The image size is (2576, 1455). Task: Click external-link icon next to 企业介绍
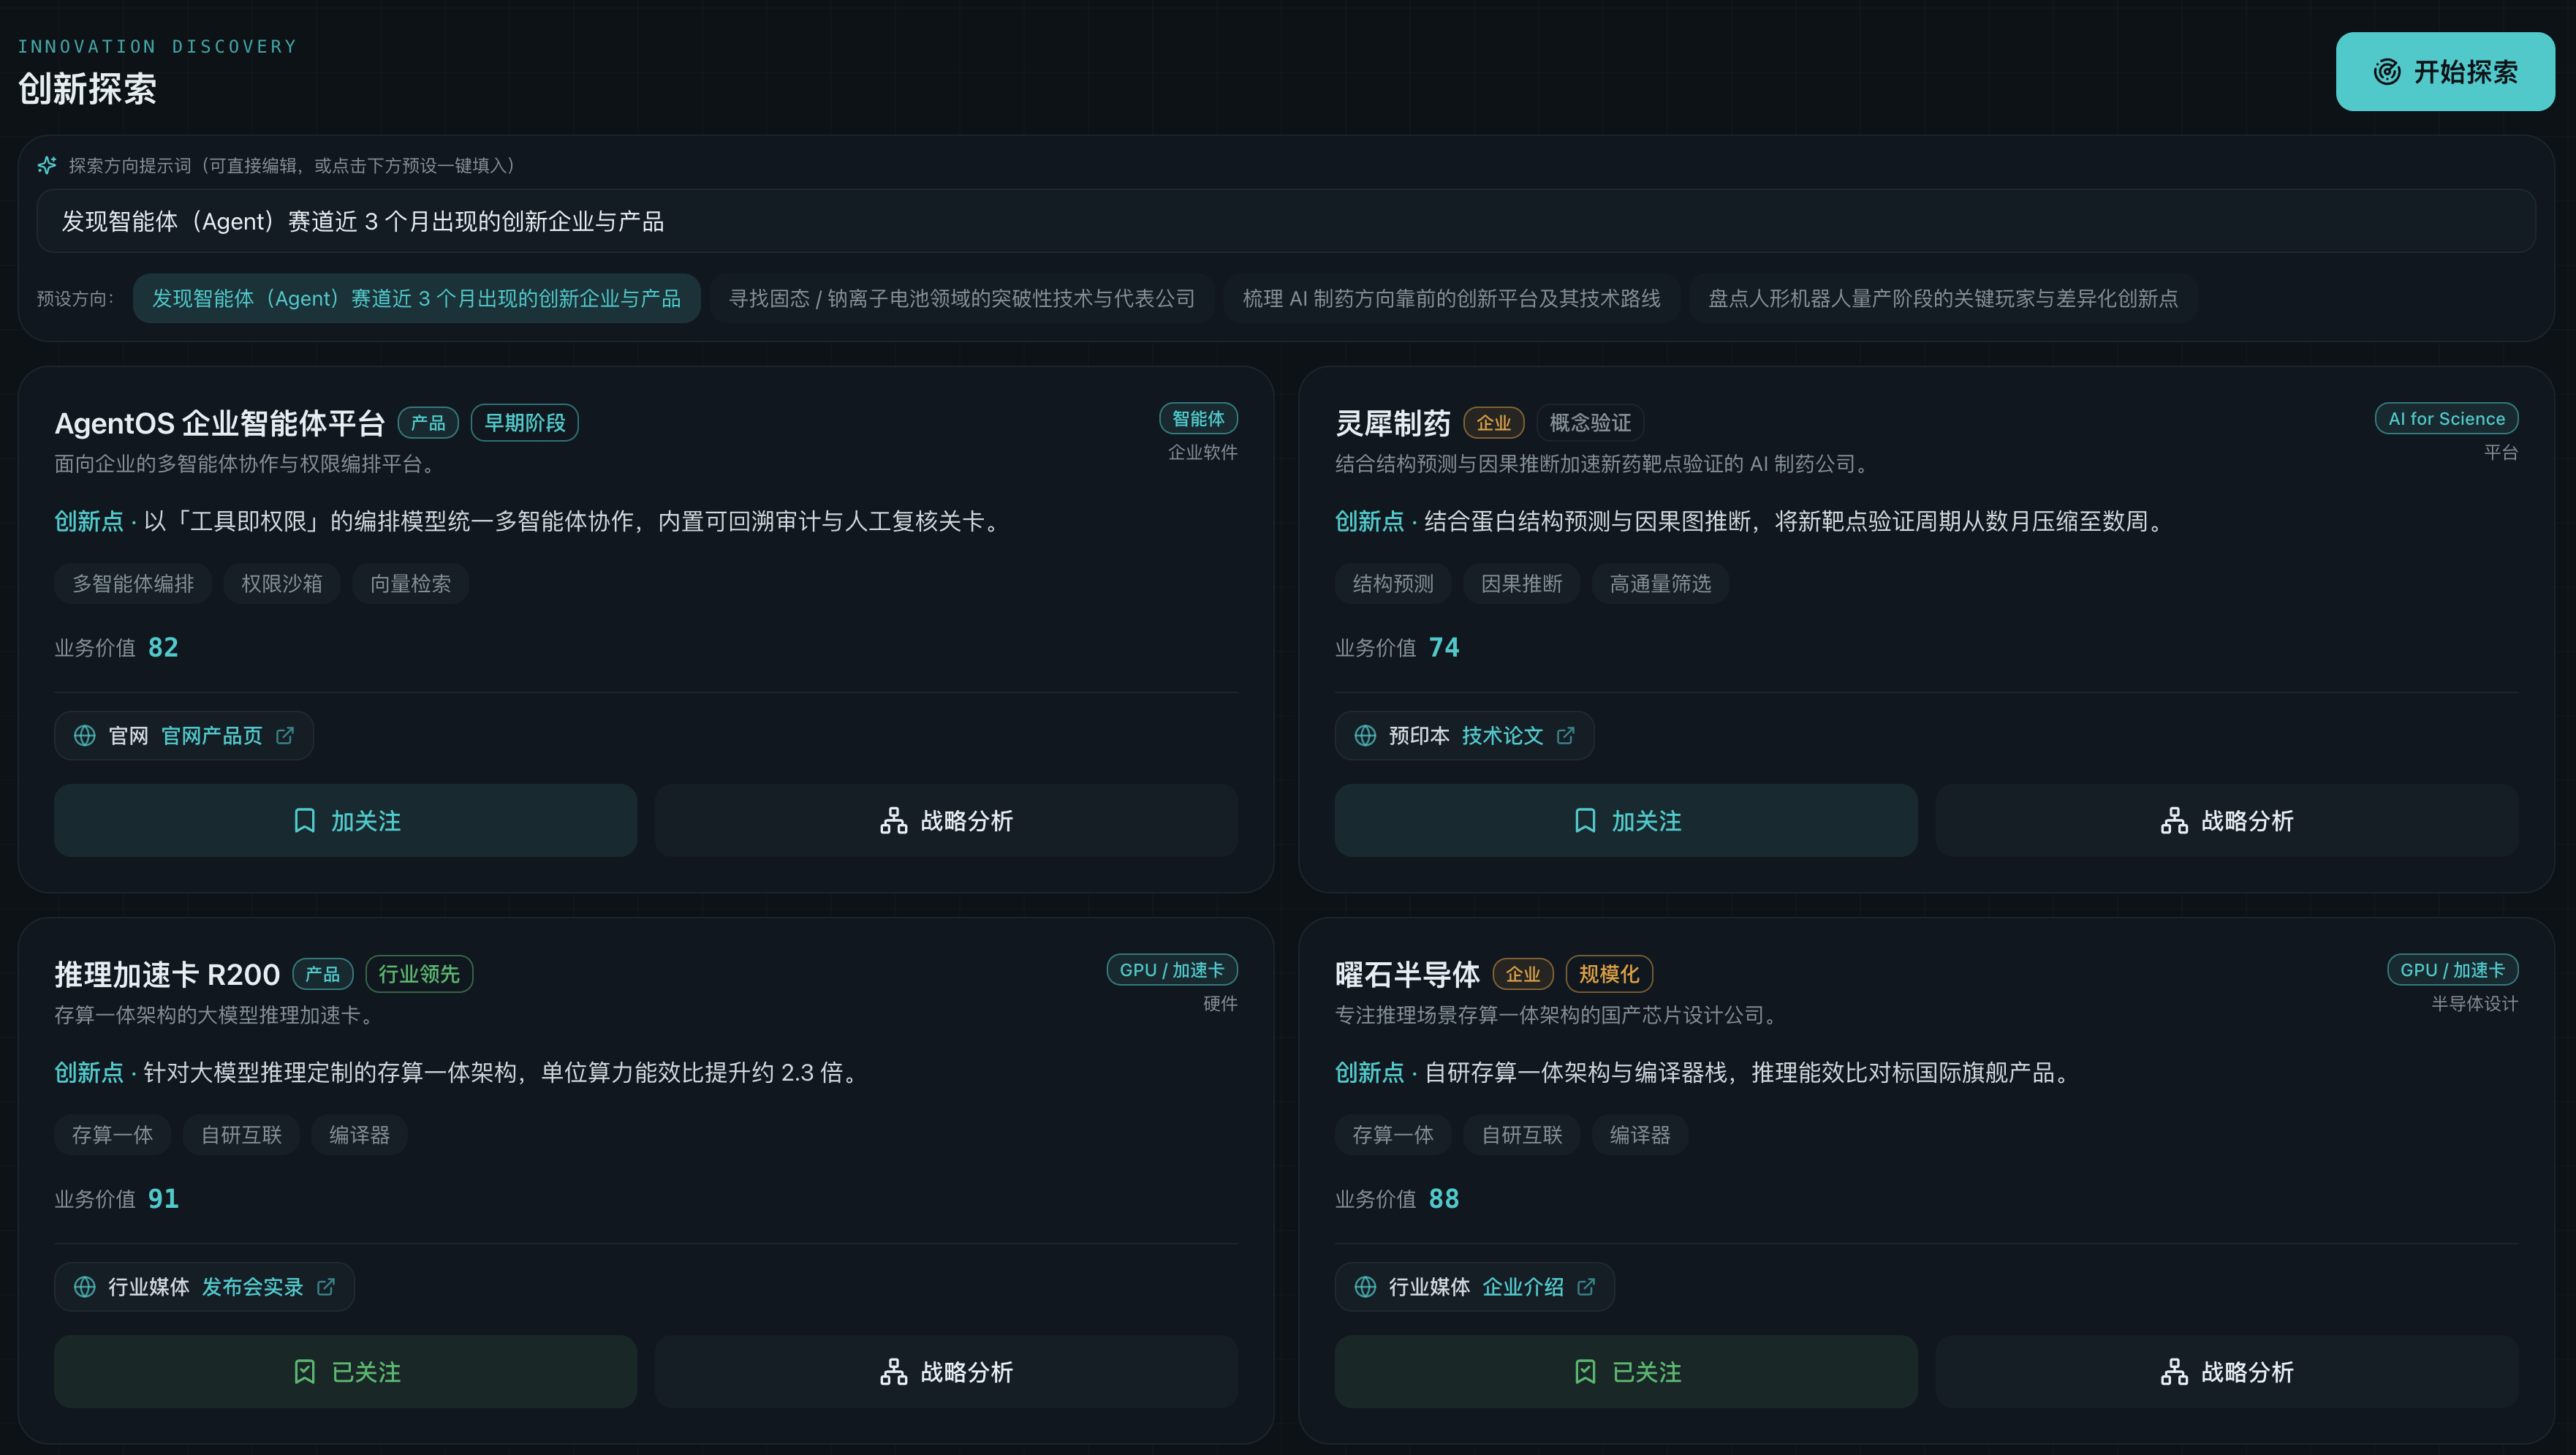click(x=1586, y=1287)
